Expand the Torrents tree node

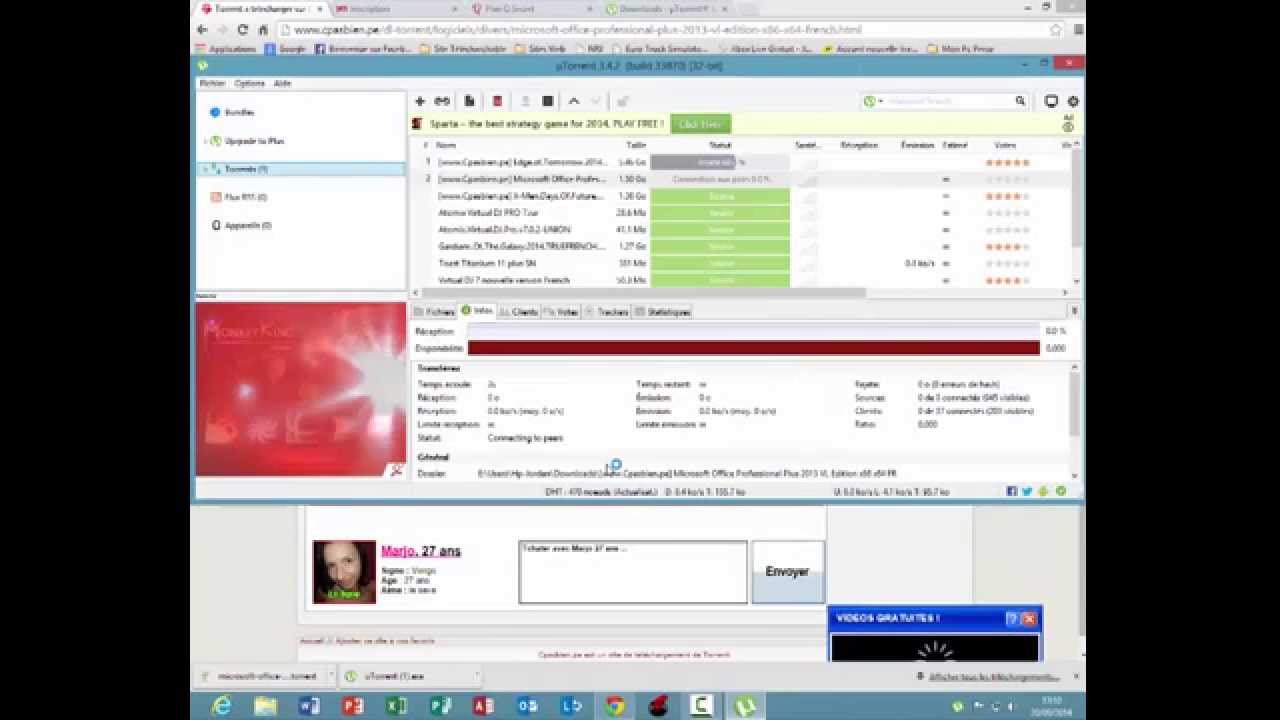(x=205, y=169)
